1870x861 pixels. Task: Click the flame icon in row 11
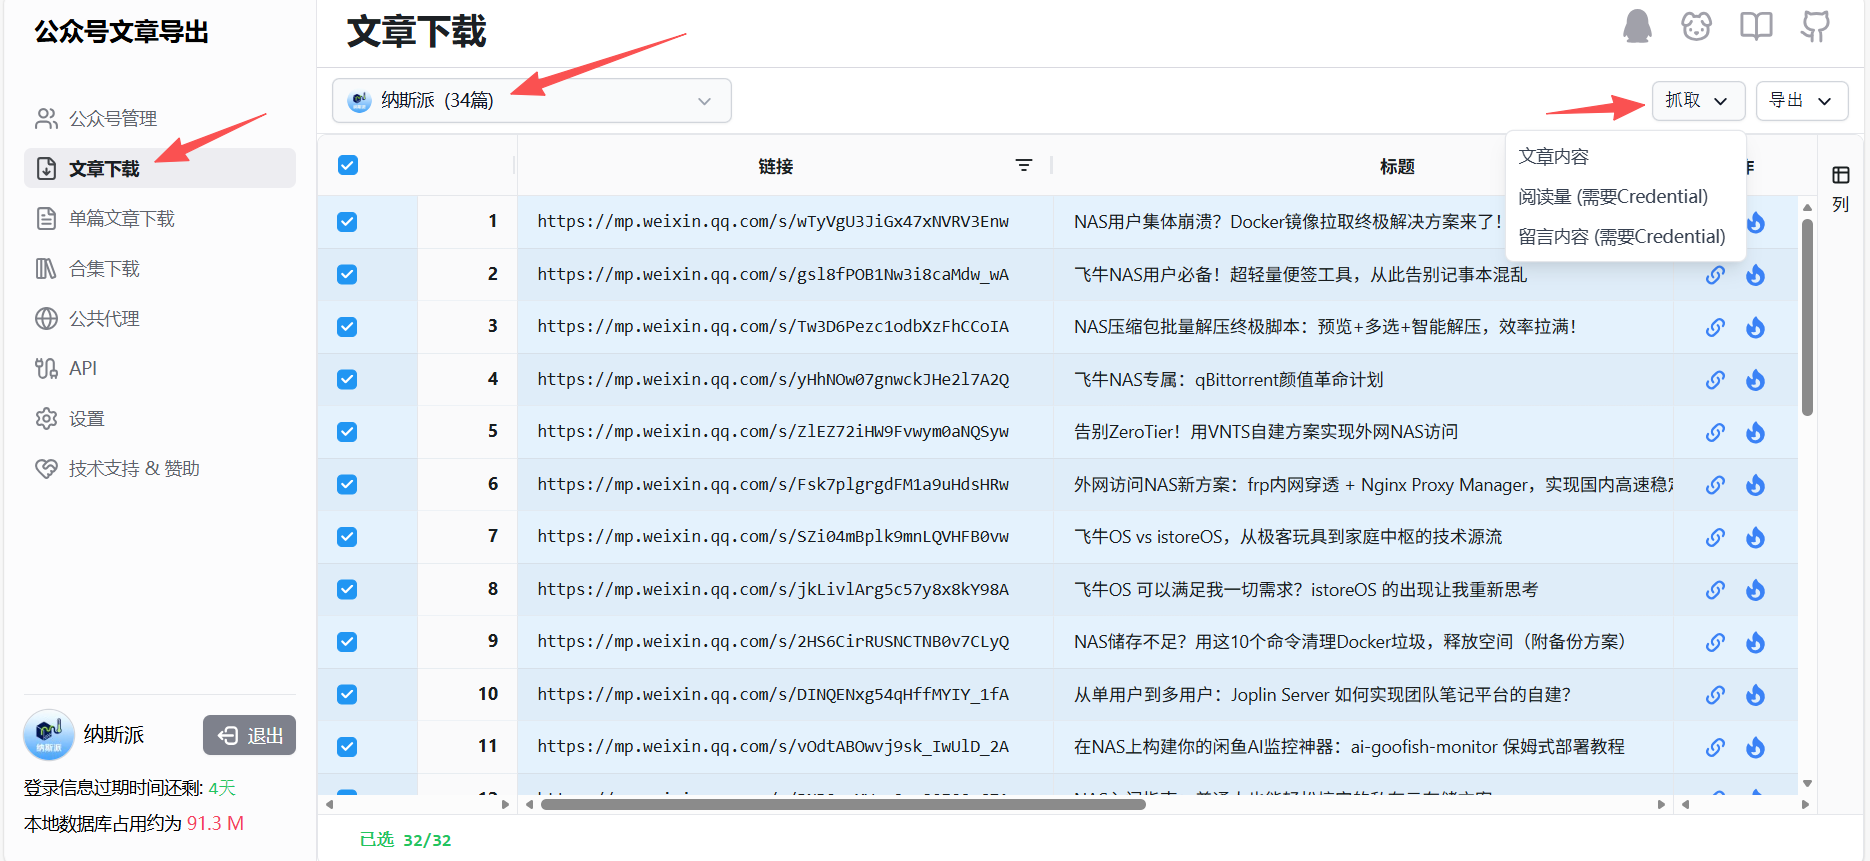1755,747
